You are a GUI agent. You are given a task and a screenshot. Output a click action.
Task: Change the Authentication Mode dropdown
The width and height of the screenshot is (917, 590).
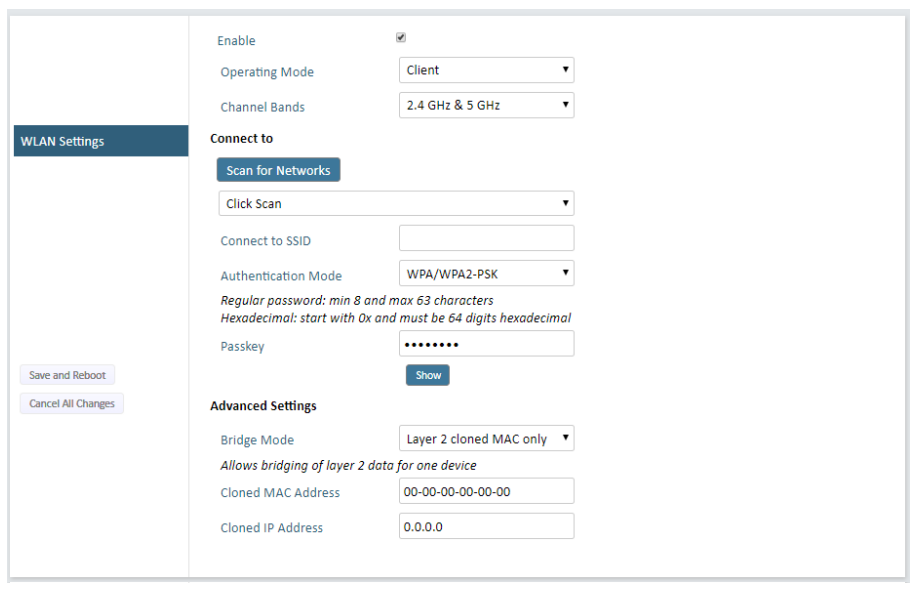[486, 274]
